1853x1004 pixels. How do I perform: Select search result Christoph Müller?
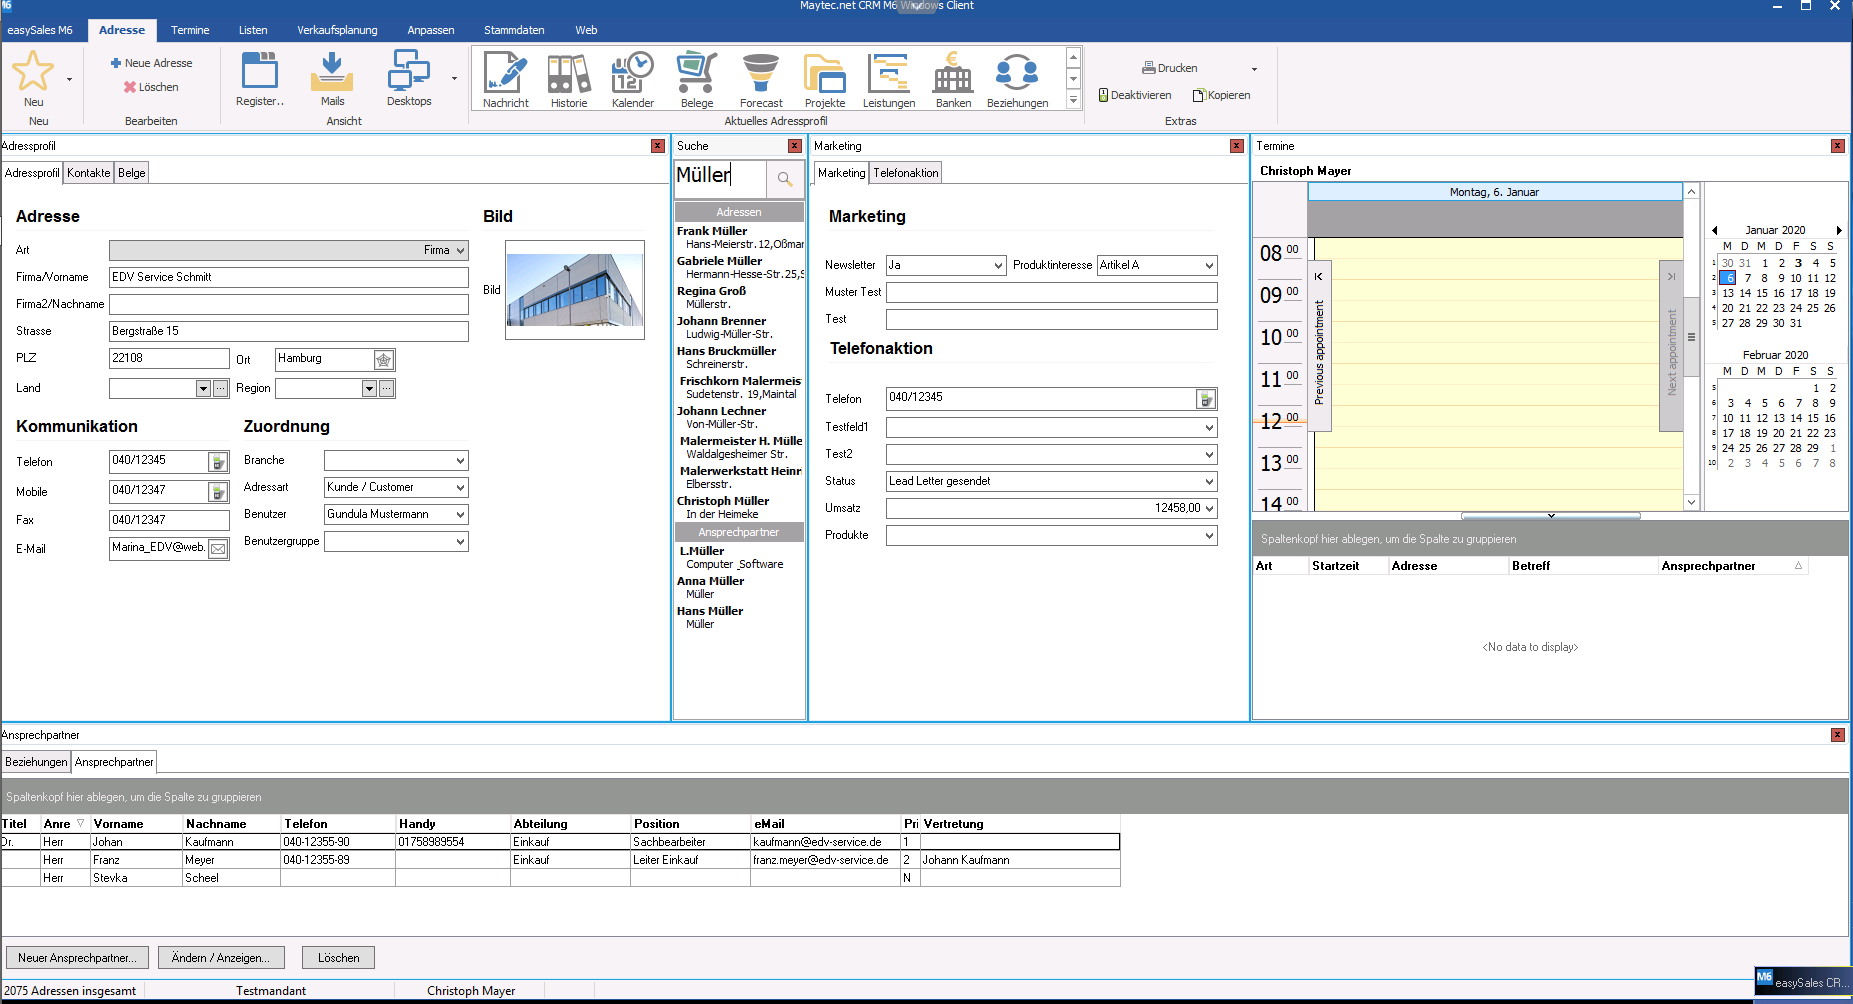[x=739, y=507]
